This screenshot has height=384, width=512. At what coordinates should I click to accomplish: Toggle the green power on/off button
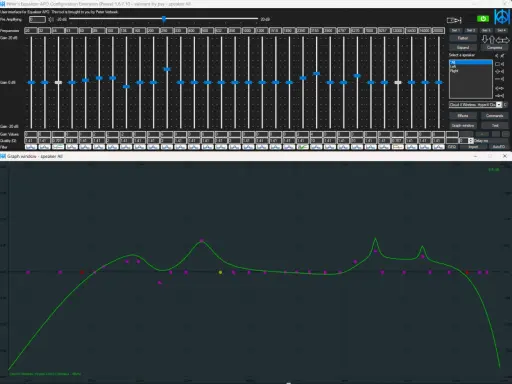483,19
